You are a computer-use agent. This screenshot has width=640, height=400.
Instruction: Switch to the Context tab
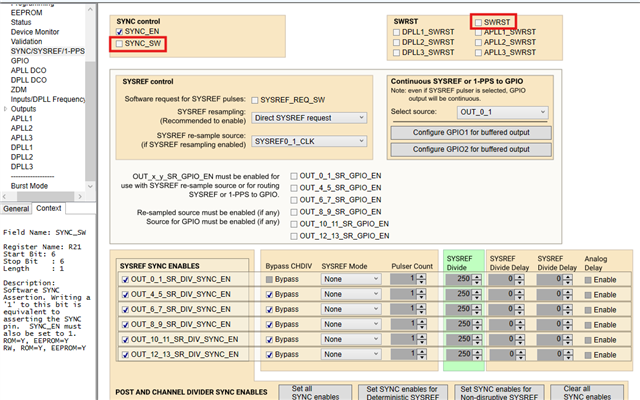[49, 208]
